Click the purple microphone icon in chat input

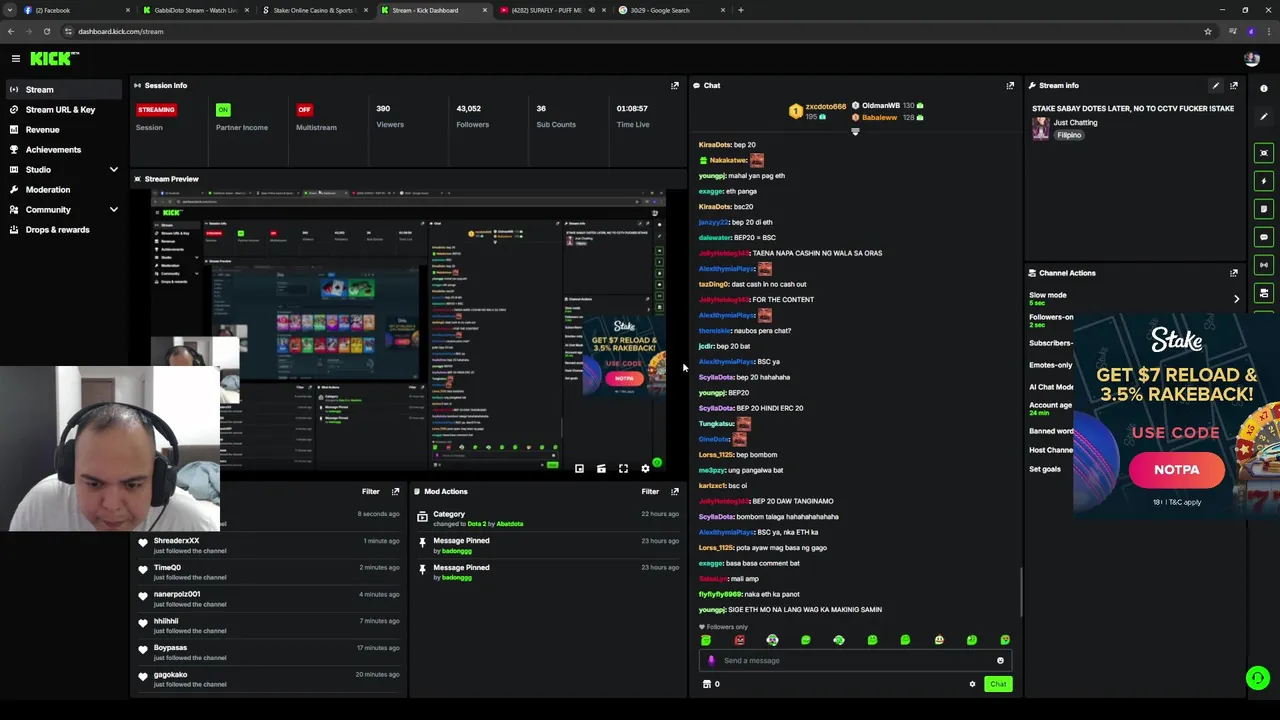click(x=711, y=661)
